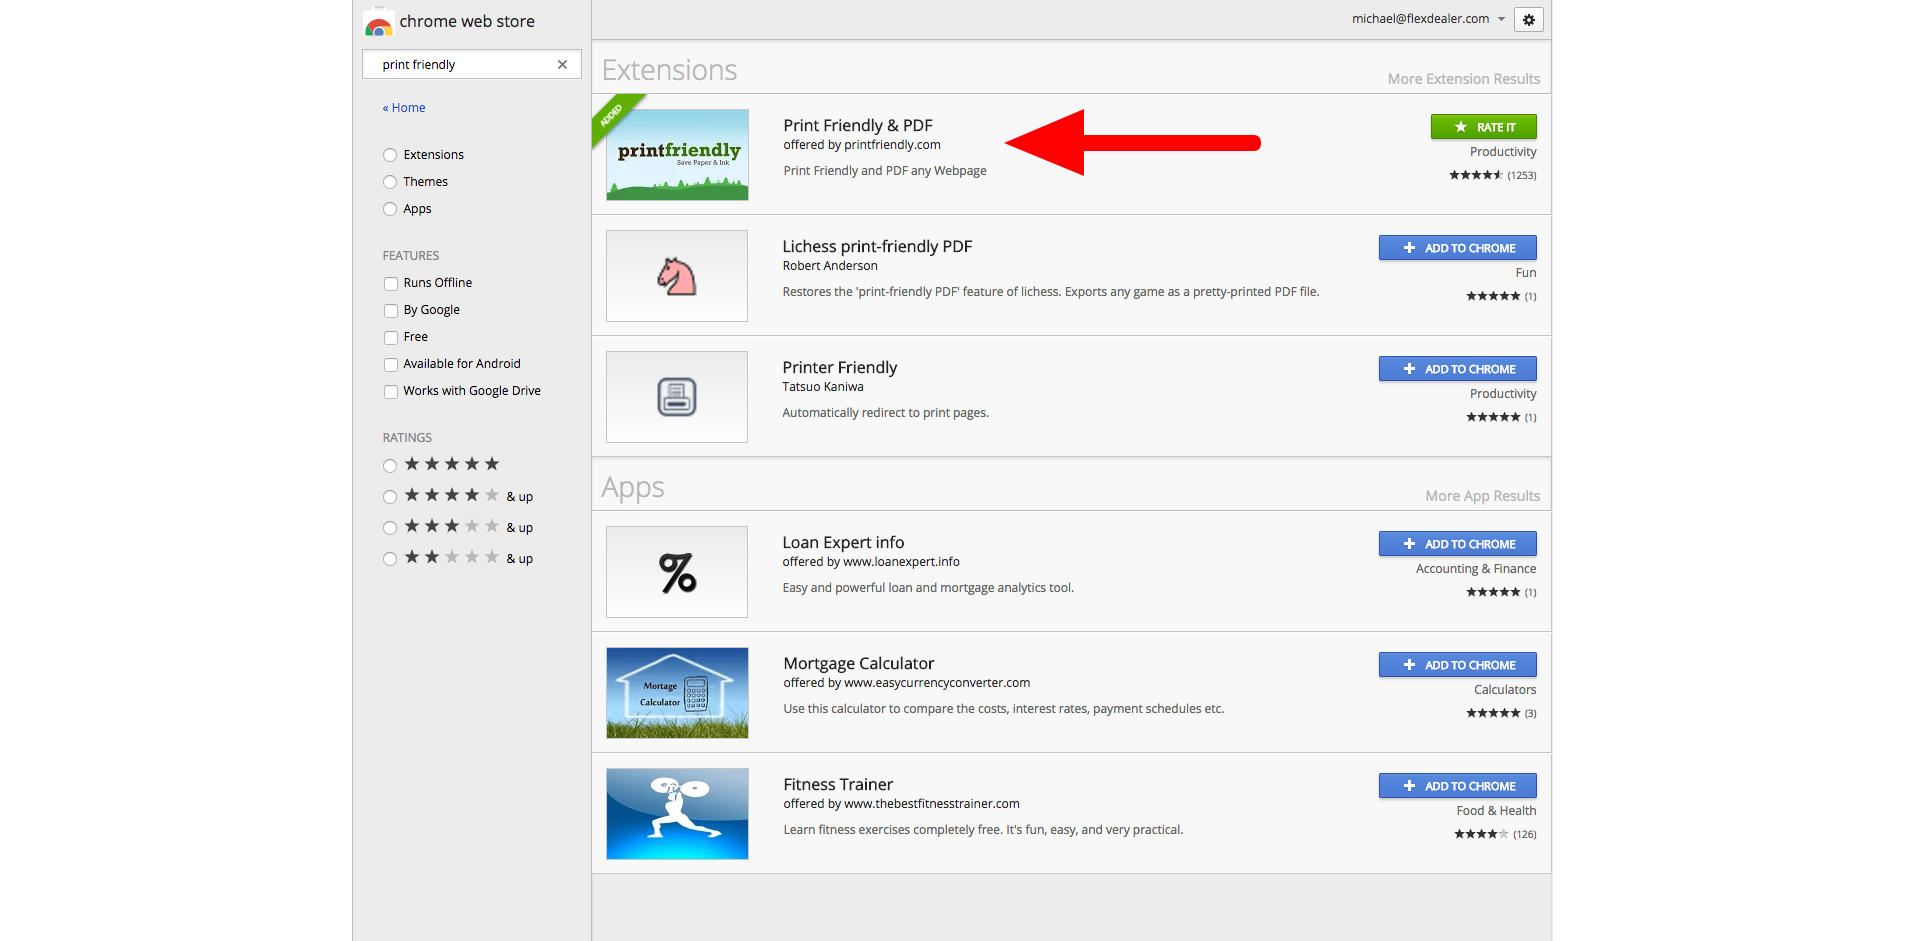Enable the Runs Offline checkbox
This screenshot has height=941, width=1905.
[391, 284]
